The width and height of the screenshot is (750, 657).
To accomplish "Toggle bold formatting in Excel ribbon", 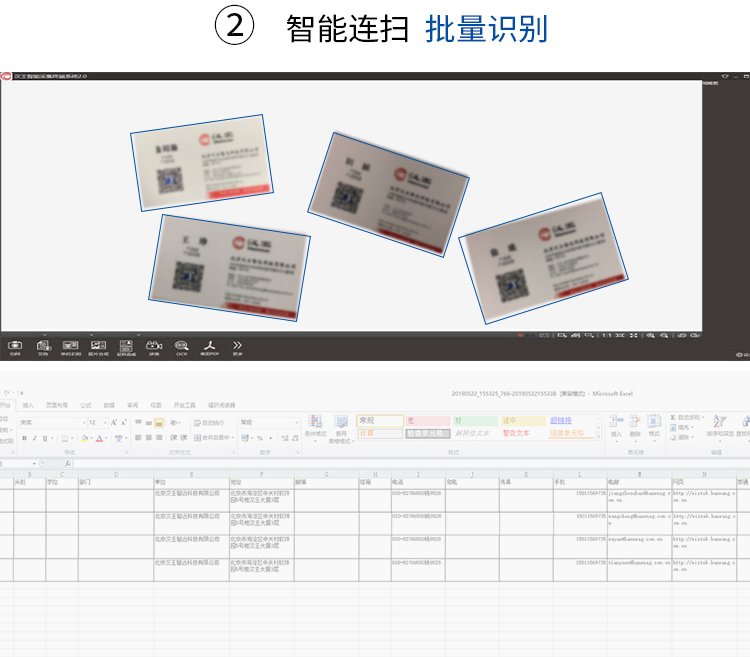I will pyautogui.click(x=23, y=438).
